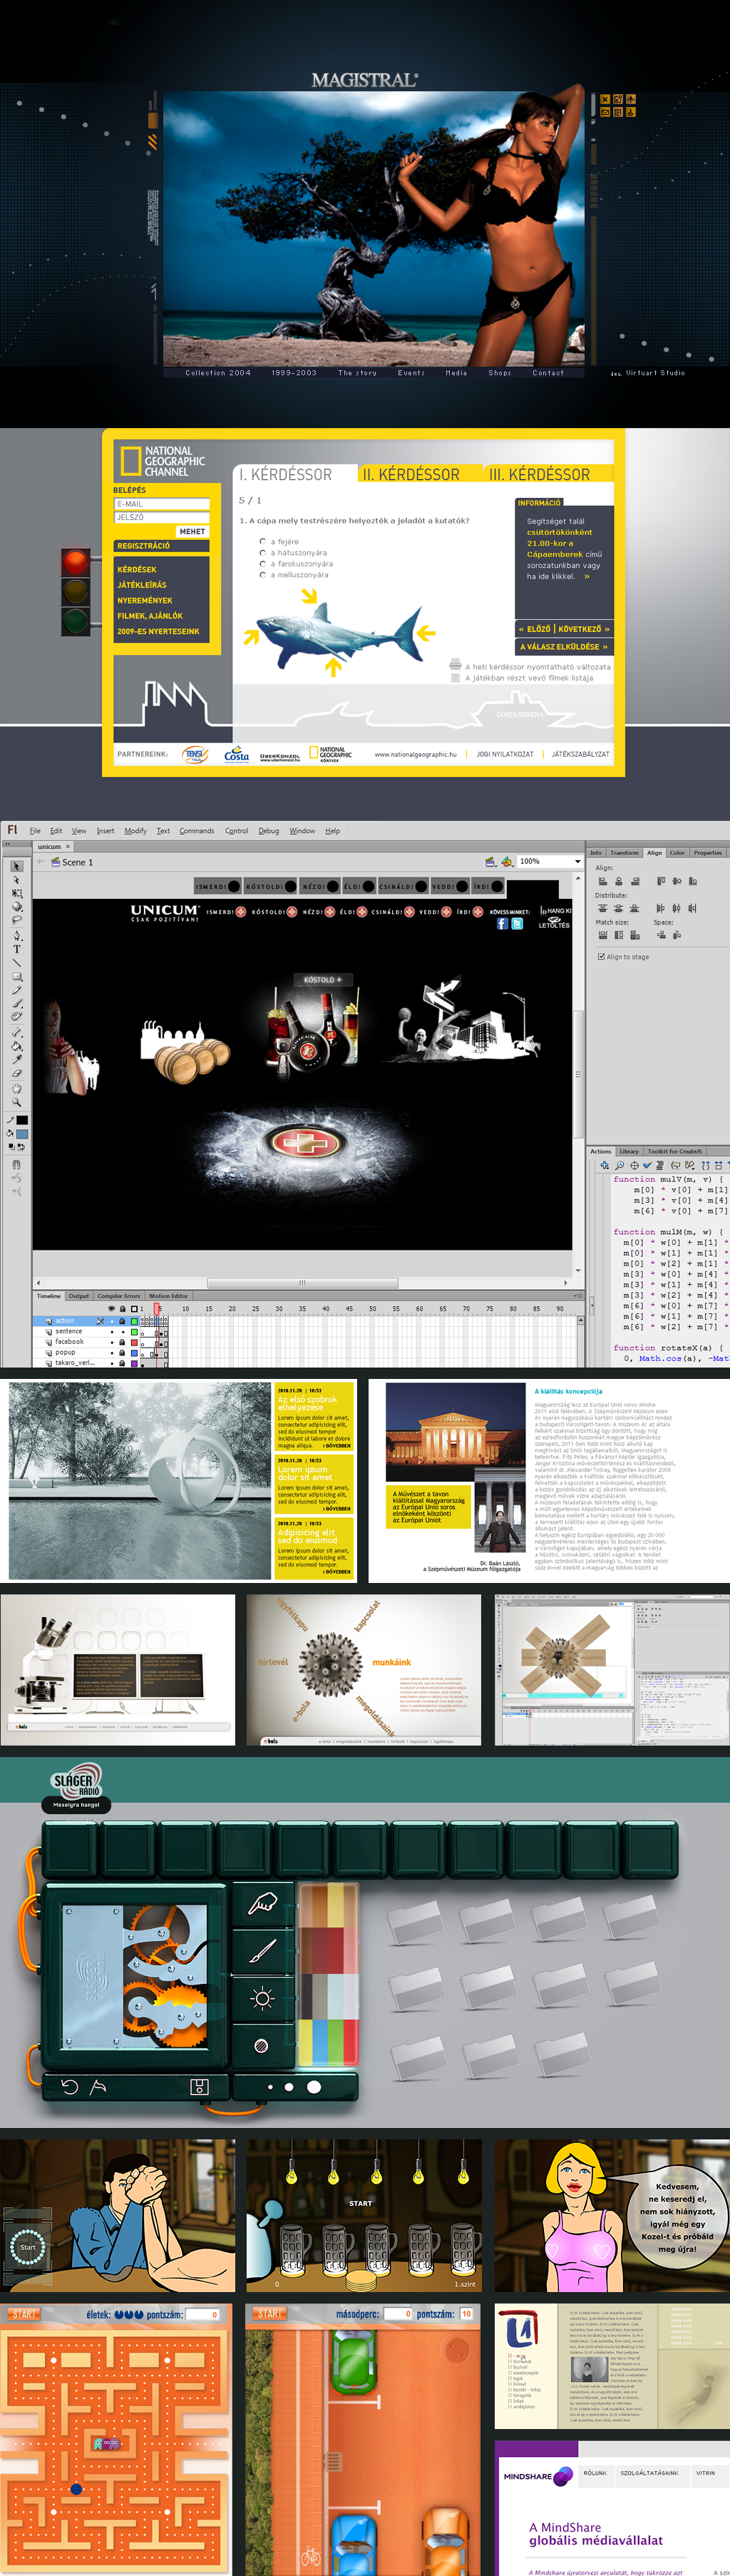
Task: Select the Free Transform tool in Flash toolbar
Action: 17,894
